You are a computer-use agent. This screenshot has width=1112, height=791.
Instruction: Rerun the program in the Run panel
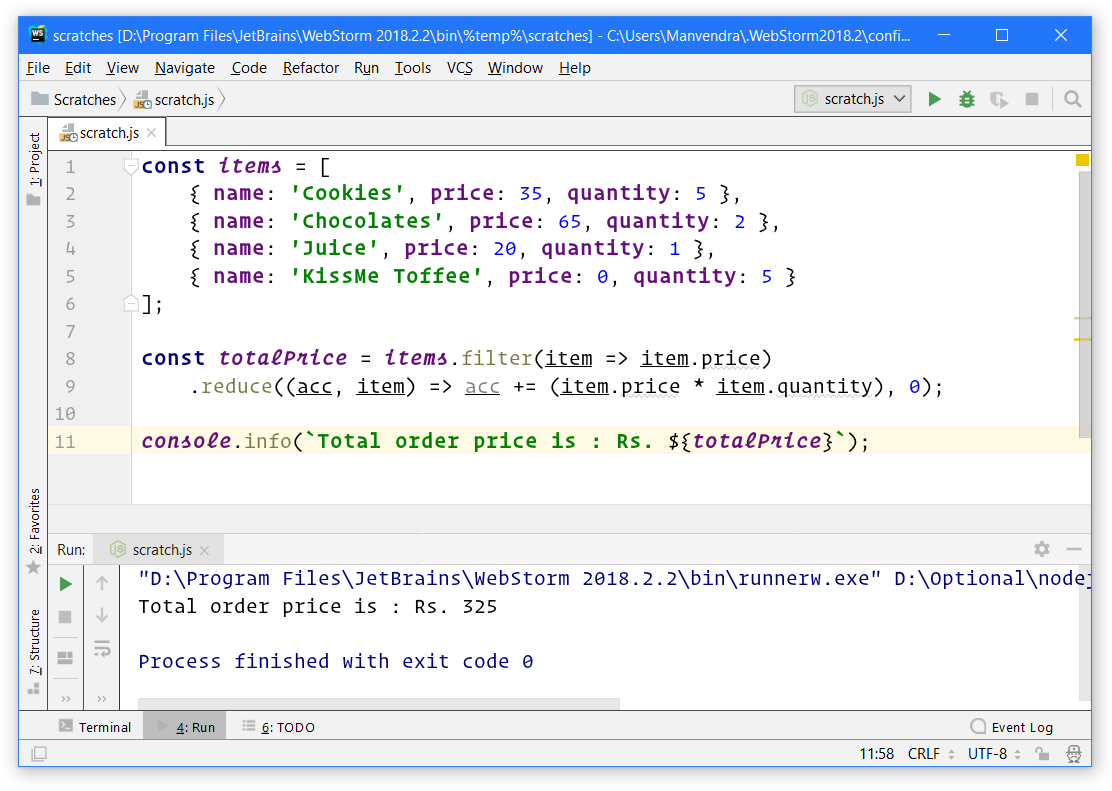[x=65, y=584]
